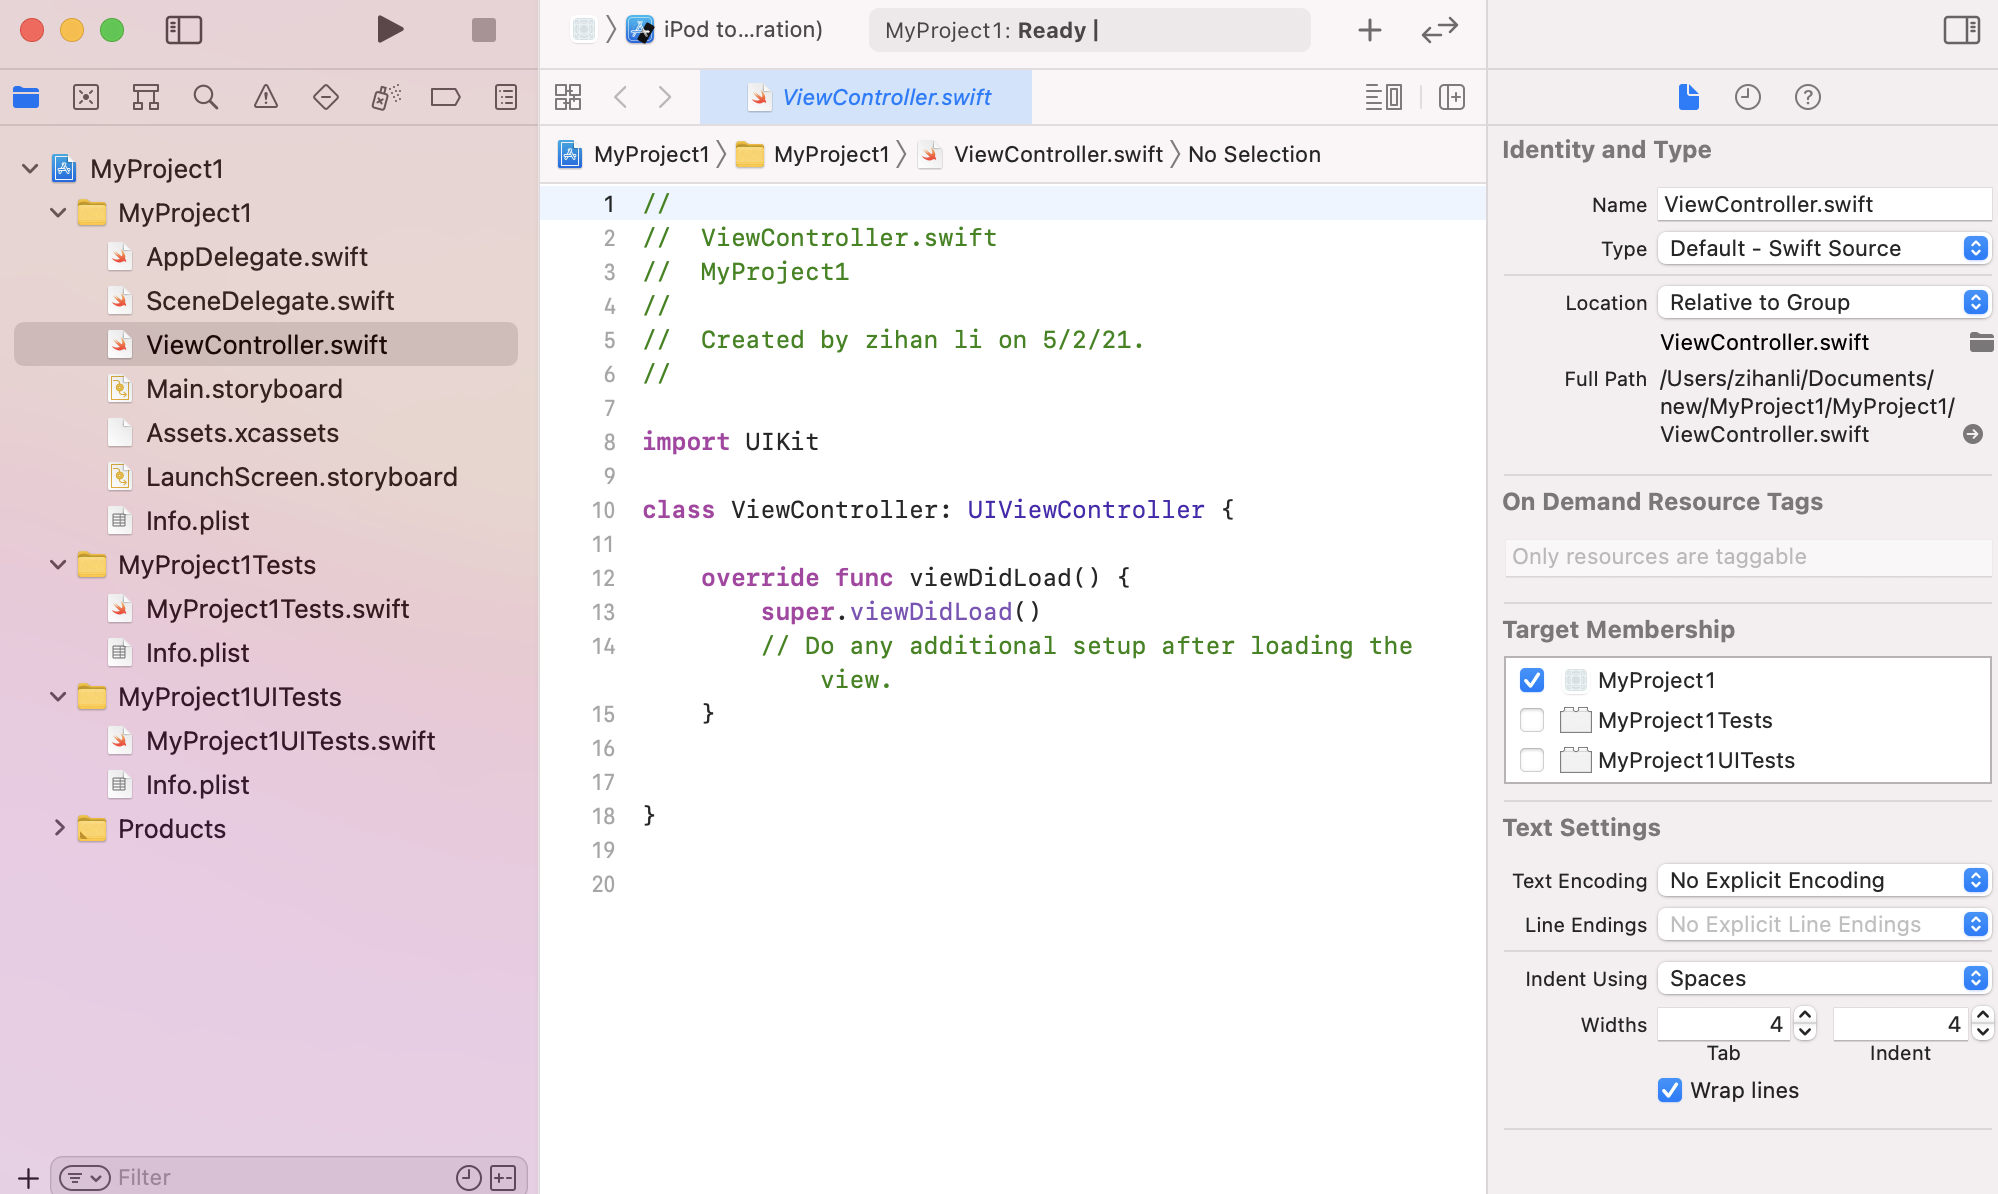Open the Navigator panel toggle icon

(183, 28)
